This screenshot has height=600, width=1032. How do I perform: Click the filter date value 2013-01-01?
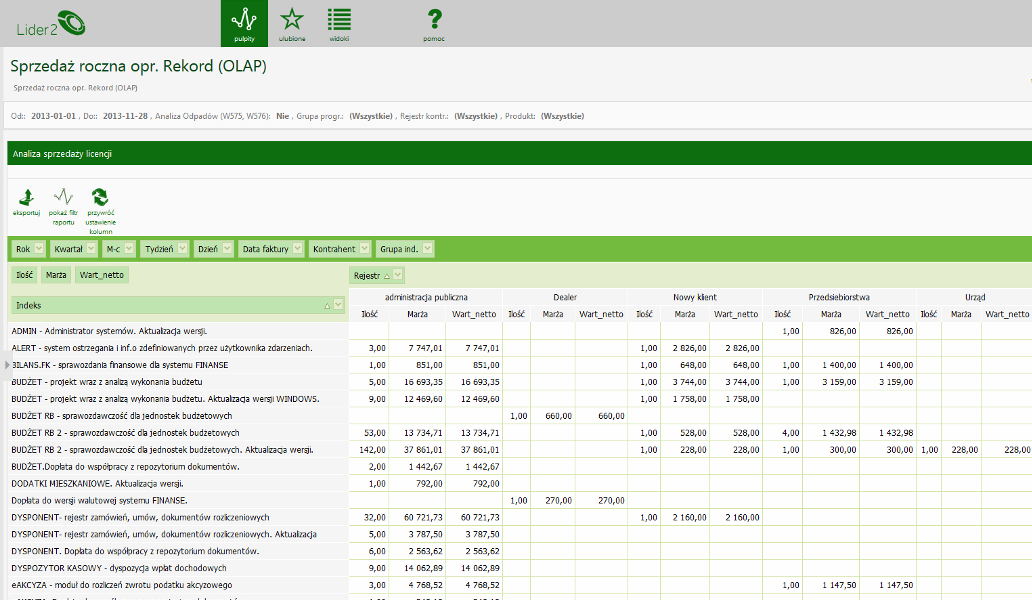point(53,116)
